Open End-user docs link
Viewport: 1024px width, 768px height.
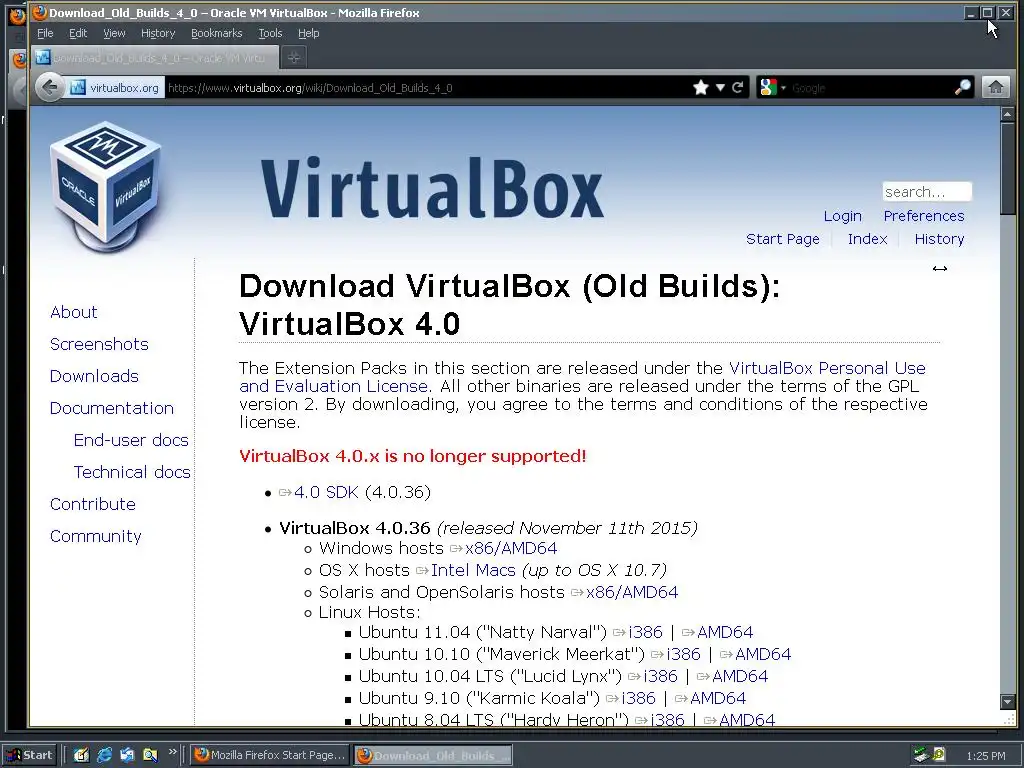coord(131,440)
